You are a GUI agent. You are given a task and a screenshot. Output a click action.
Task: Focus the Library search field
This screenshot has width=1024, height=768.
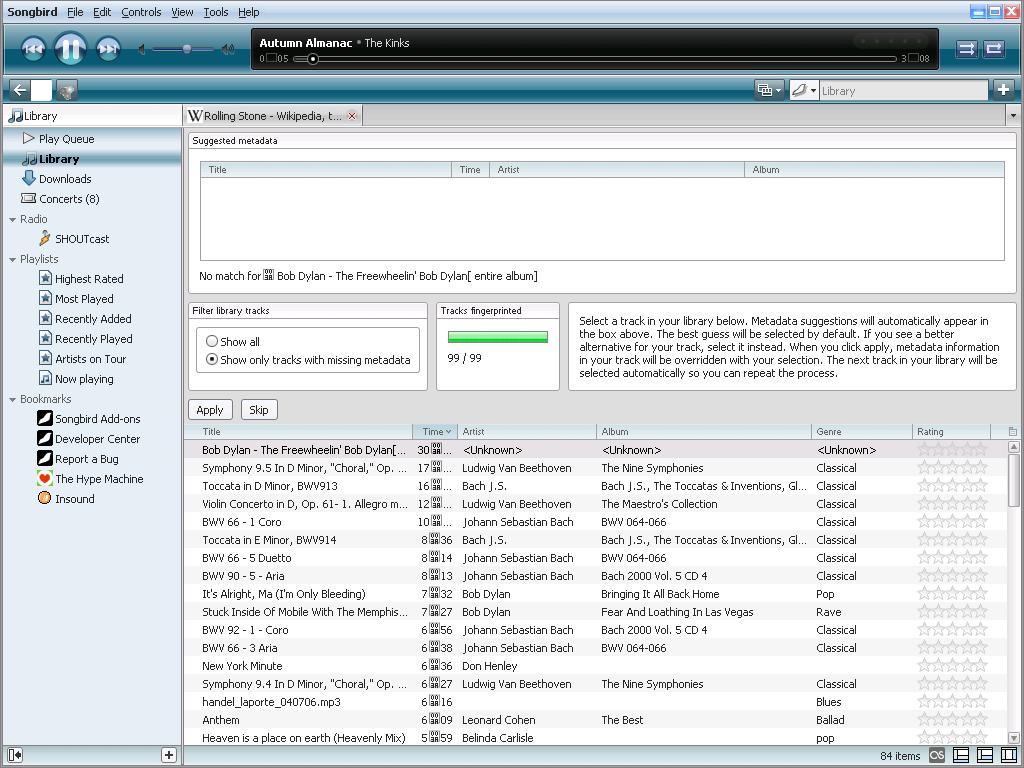903,91
